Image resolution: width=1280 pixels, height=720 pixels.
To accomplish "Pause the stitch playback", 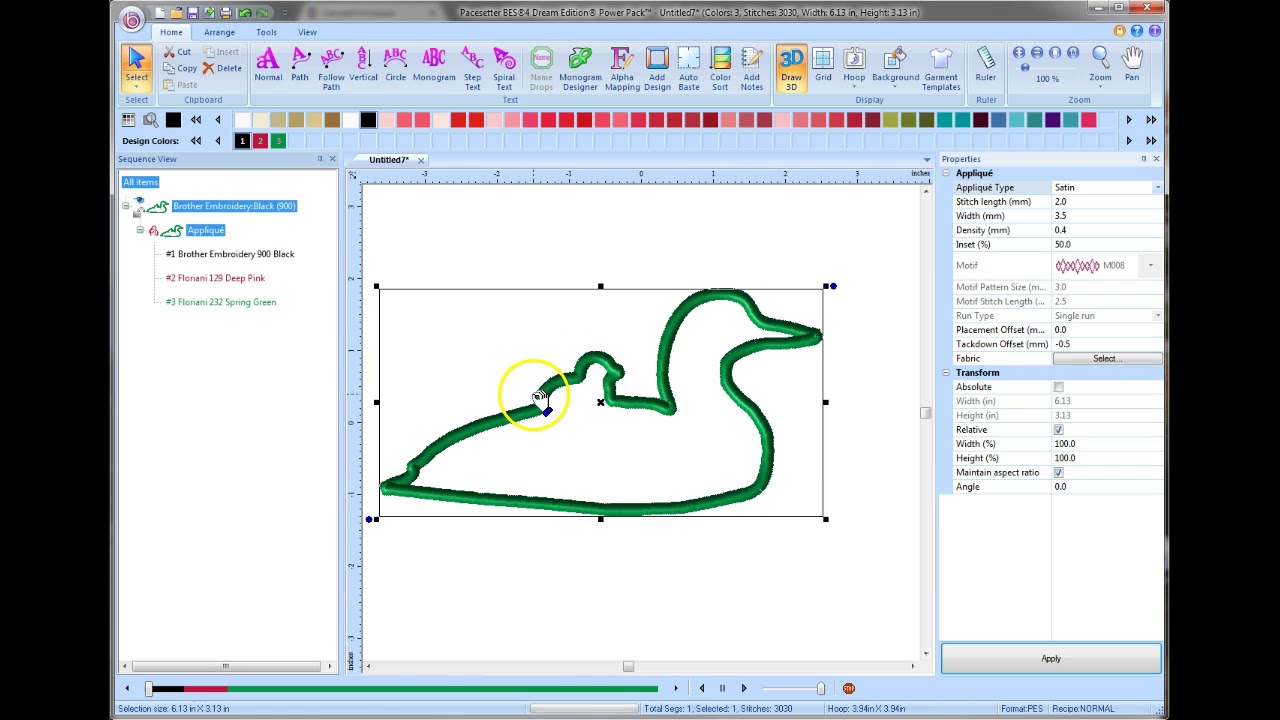I will (x=722, y=688).
